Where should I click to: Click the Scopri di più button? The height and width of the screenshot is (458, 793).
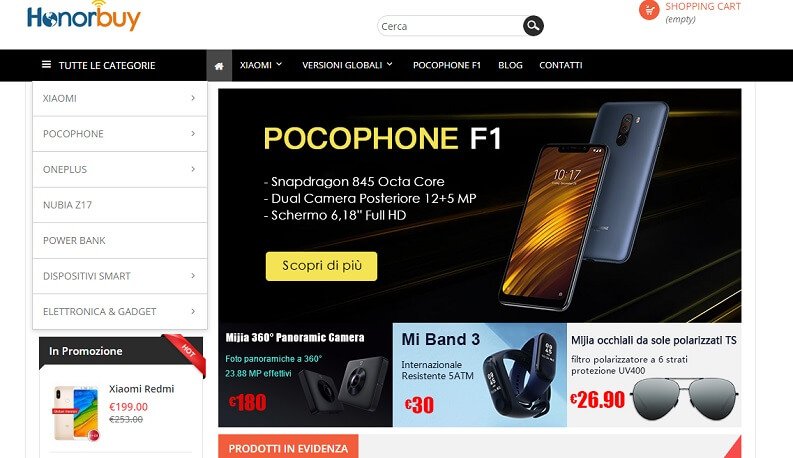coord(322,266)
